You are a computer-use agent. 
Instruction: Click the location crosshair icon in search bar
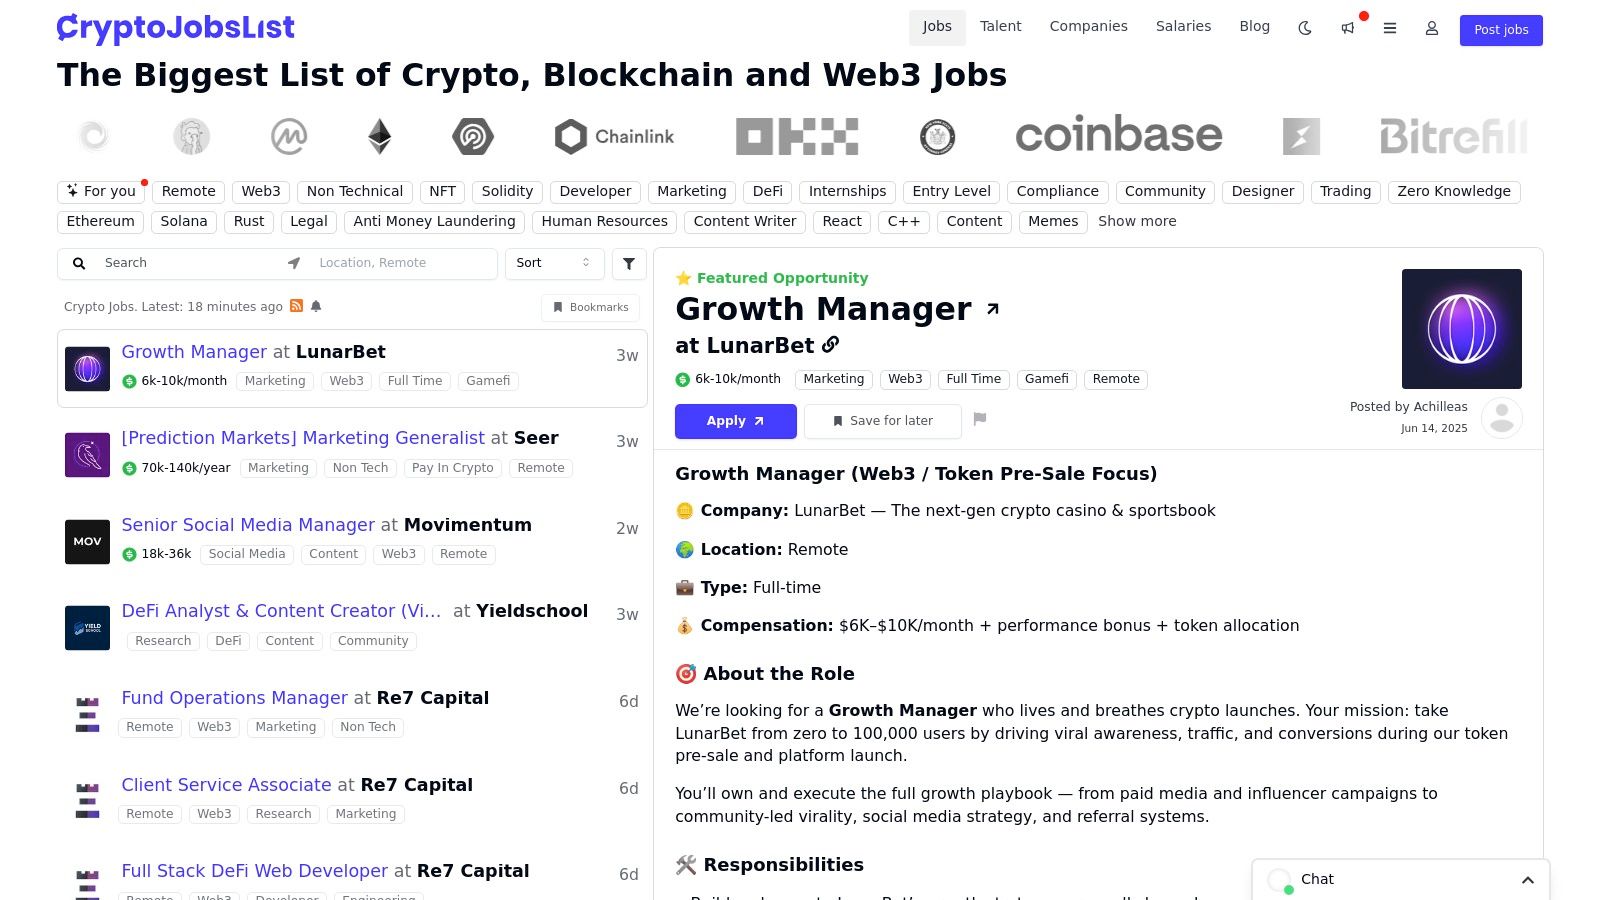click(293, 263)
